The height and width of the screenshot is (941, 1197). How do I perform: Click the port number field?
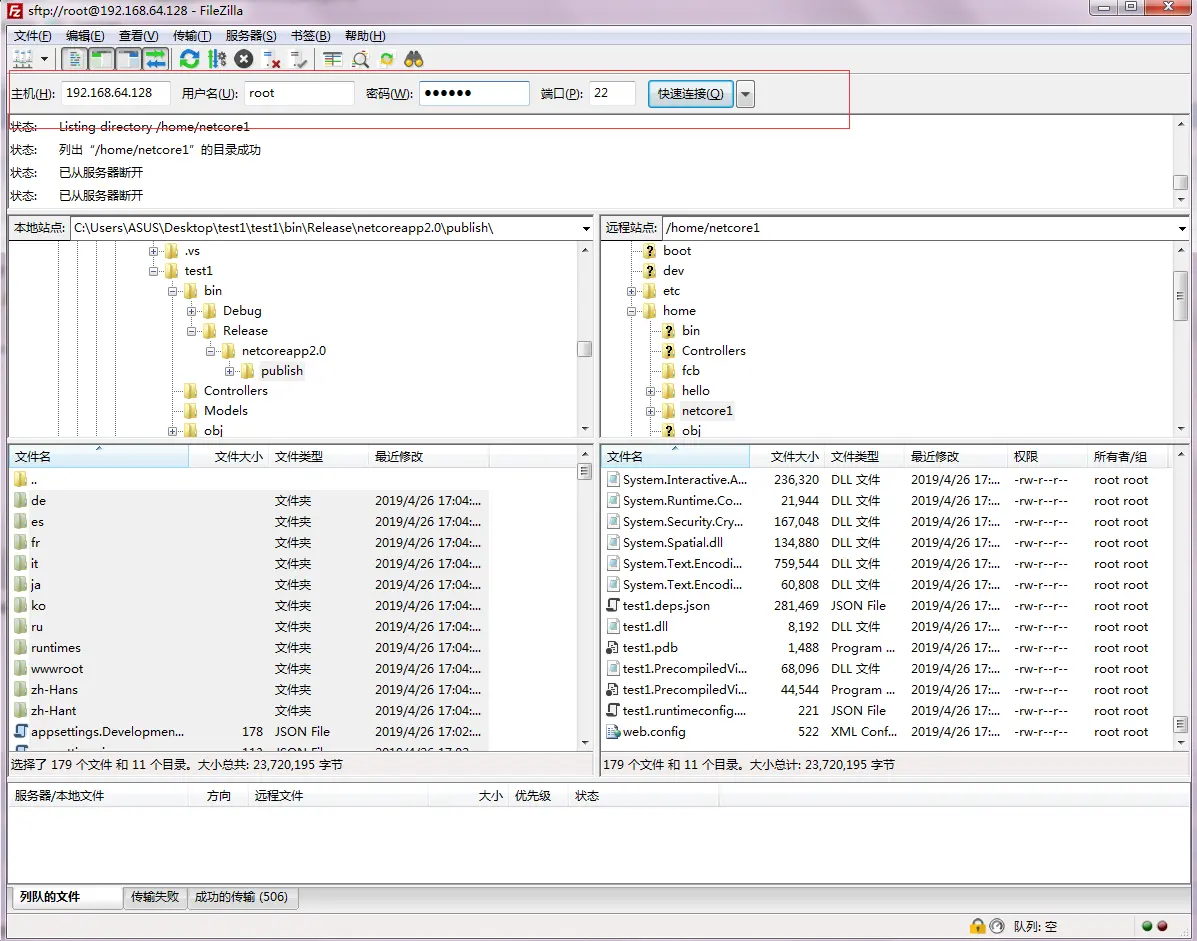(x=612, y=93)
